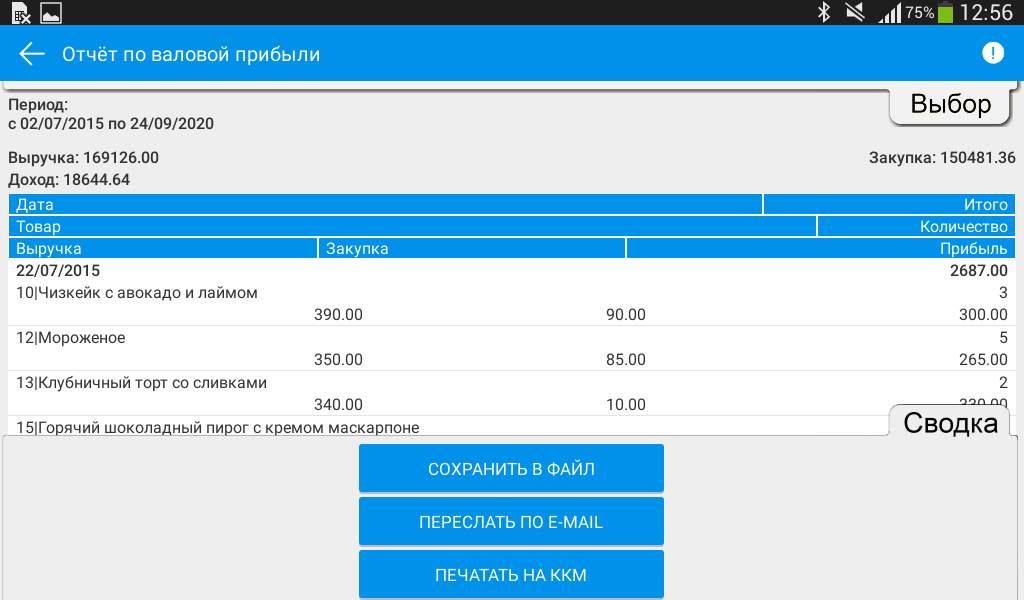Image resolution: width=1024 pixels, height=600 pixels.
Task: Tap the Прибыль column header
Action: (818, 248)
